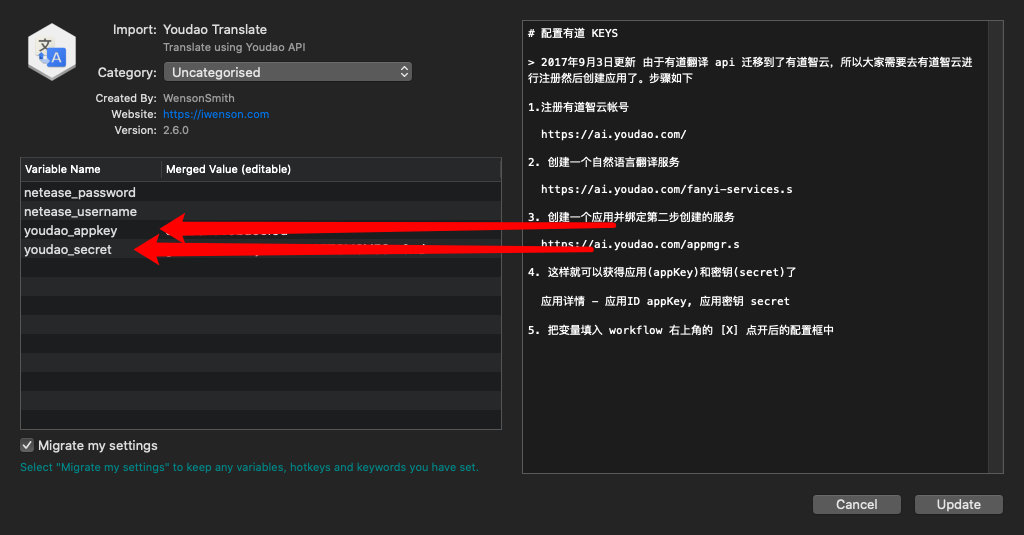Open the Category dropdown showing Uncategorised
The height and width of the screenshot is (535, 1024).
click(287, 72)
